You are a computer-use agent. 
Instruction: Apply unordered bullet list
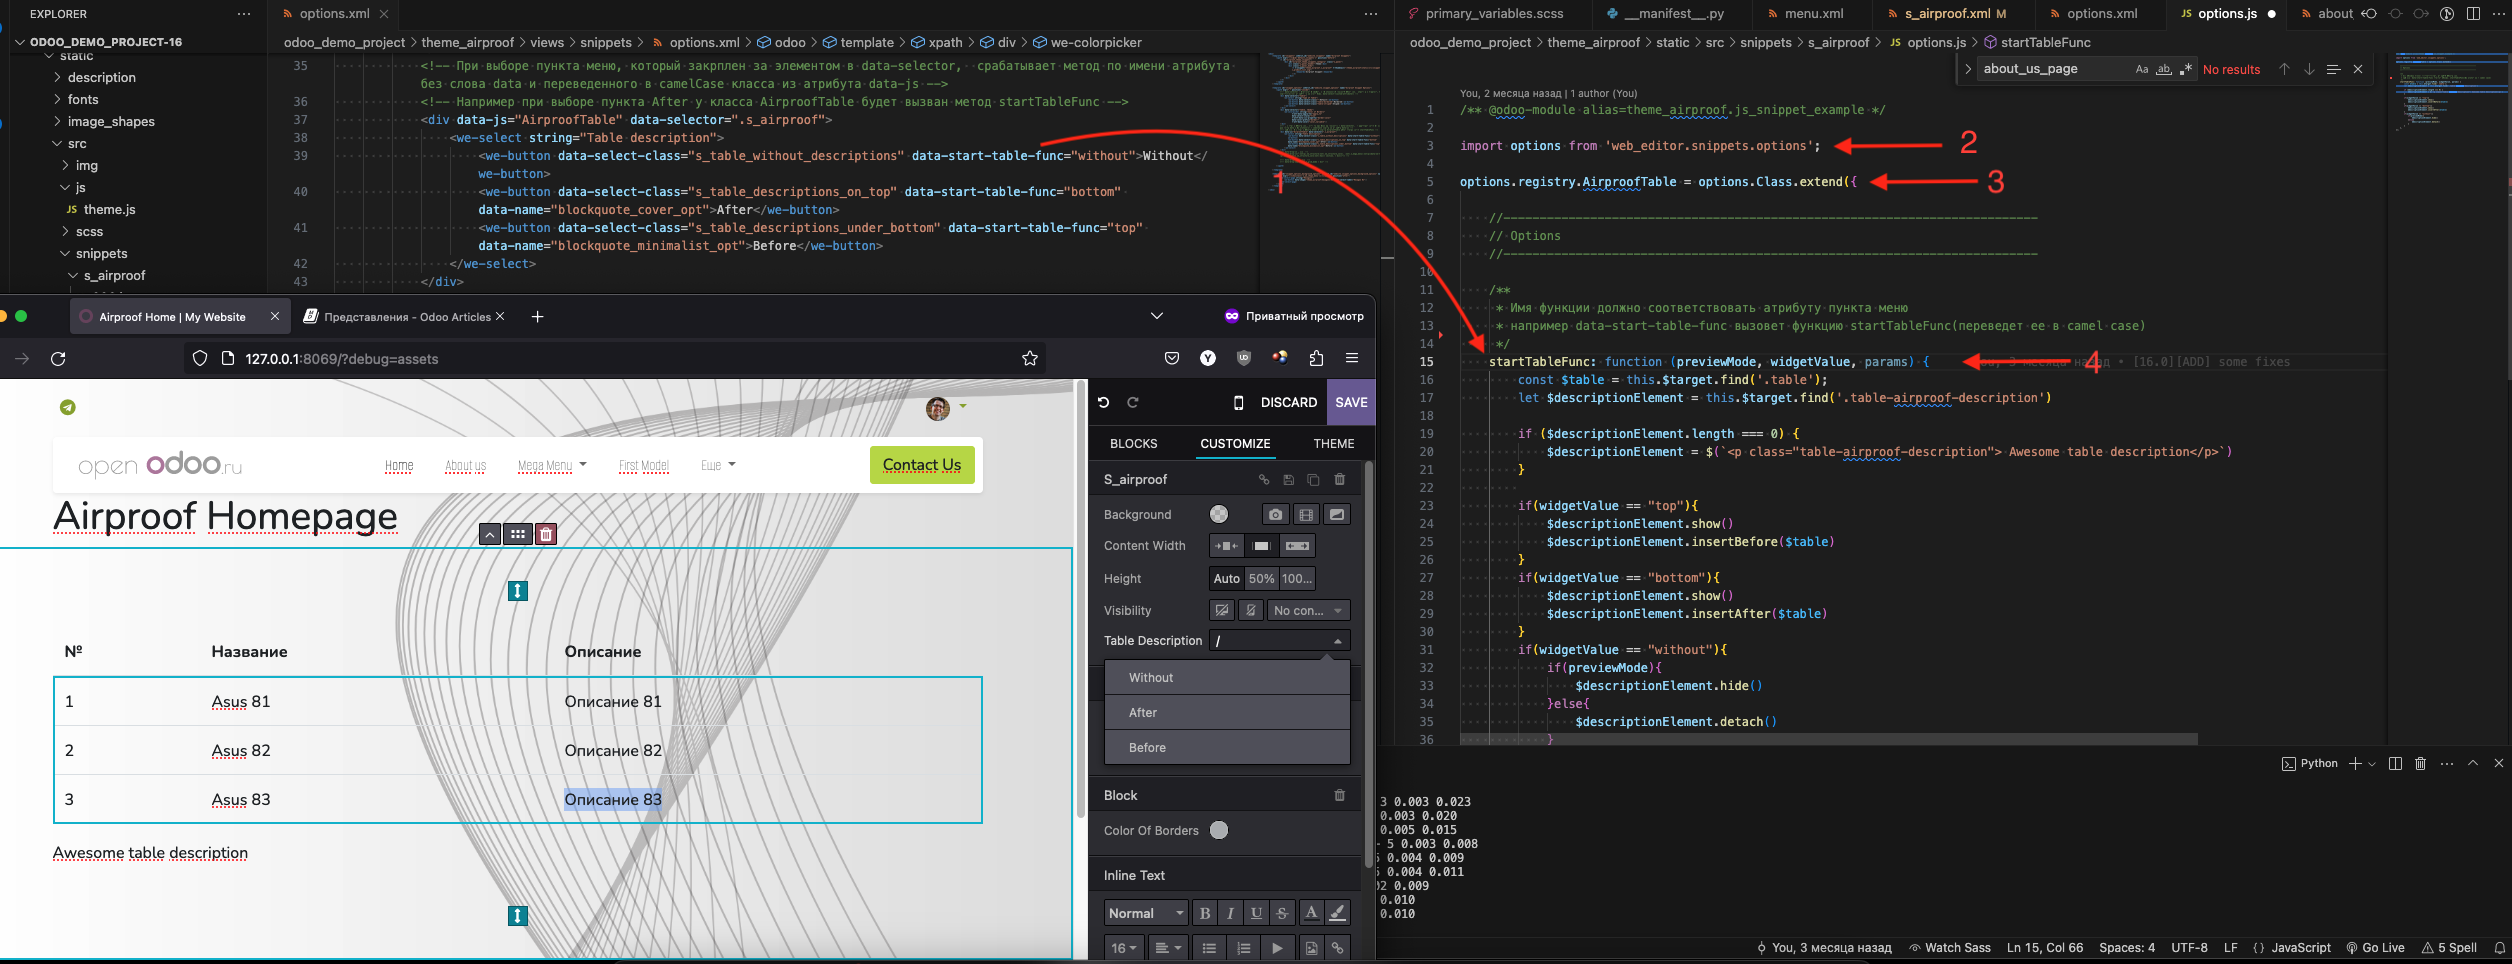1209,948
